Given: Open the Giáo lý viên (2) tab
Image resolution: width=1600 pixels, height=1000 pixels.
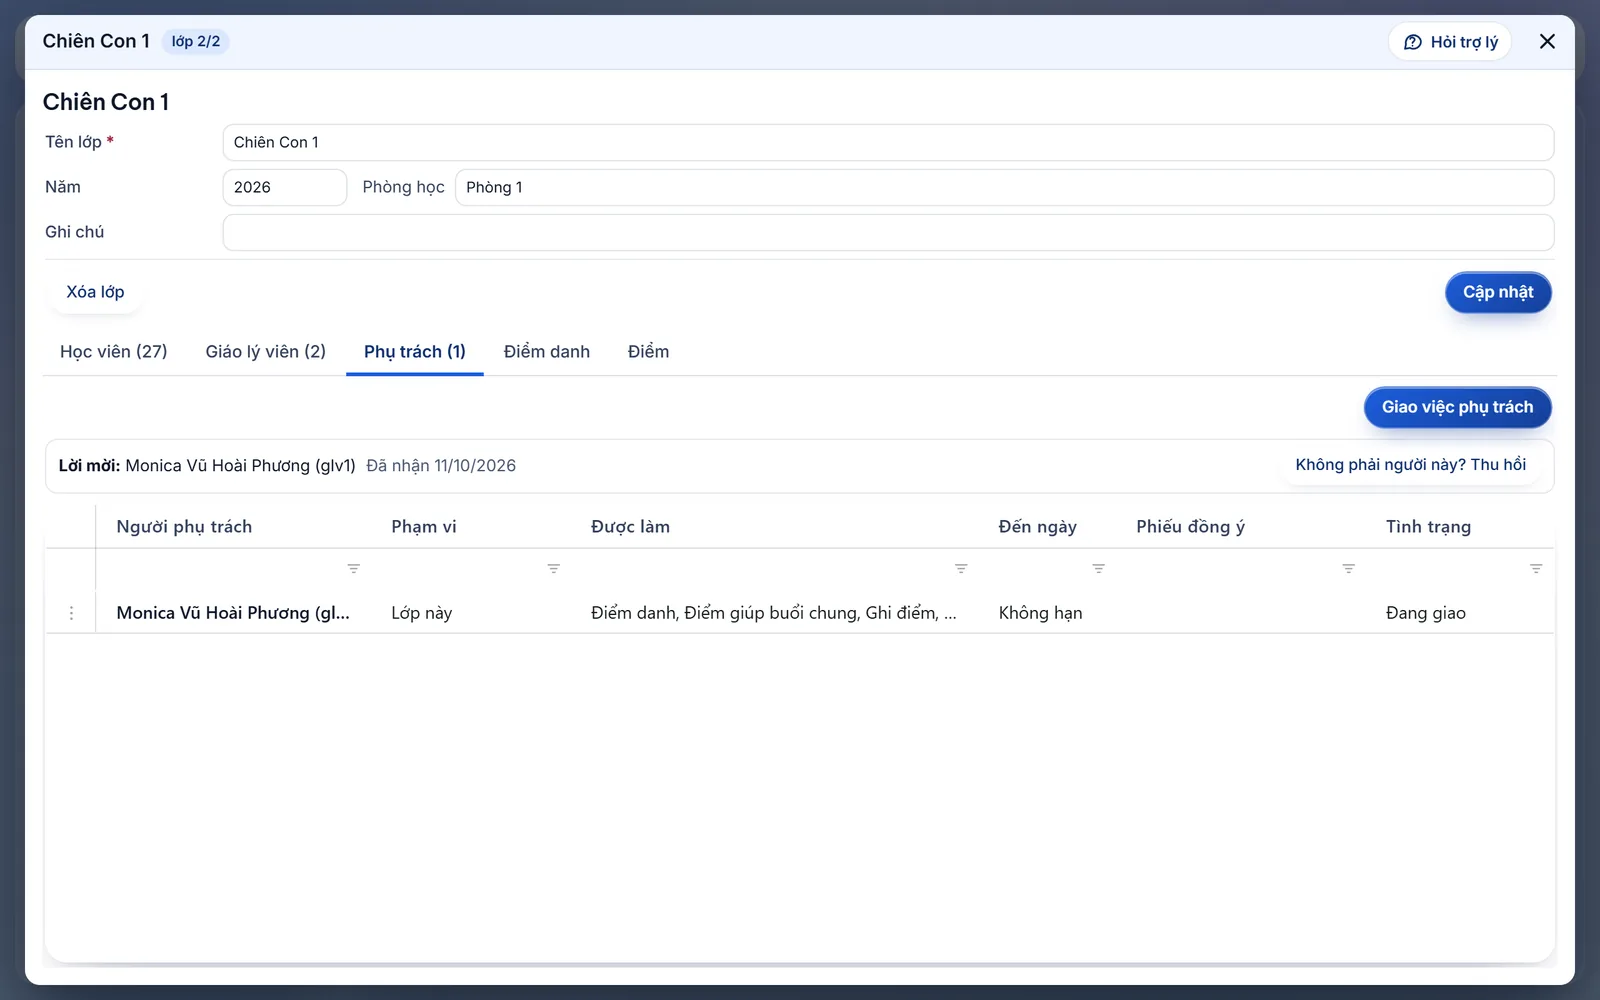Looking at the screenshot, I should click(266, 352).
